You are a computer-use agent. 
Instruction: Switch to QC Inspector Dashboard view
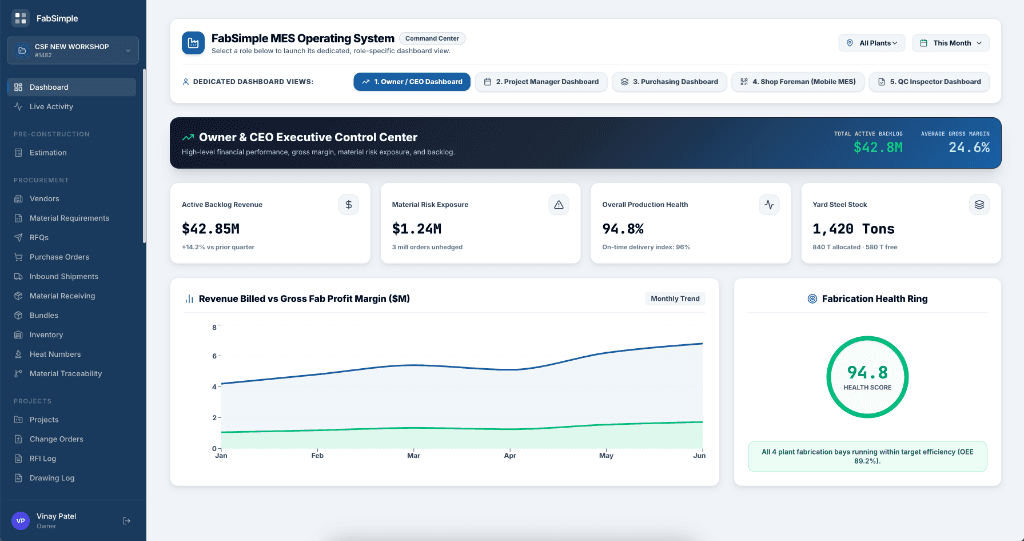929,82
